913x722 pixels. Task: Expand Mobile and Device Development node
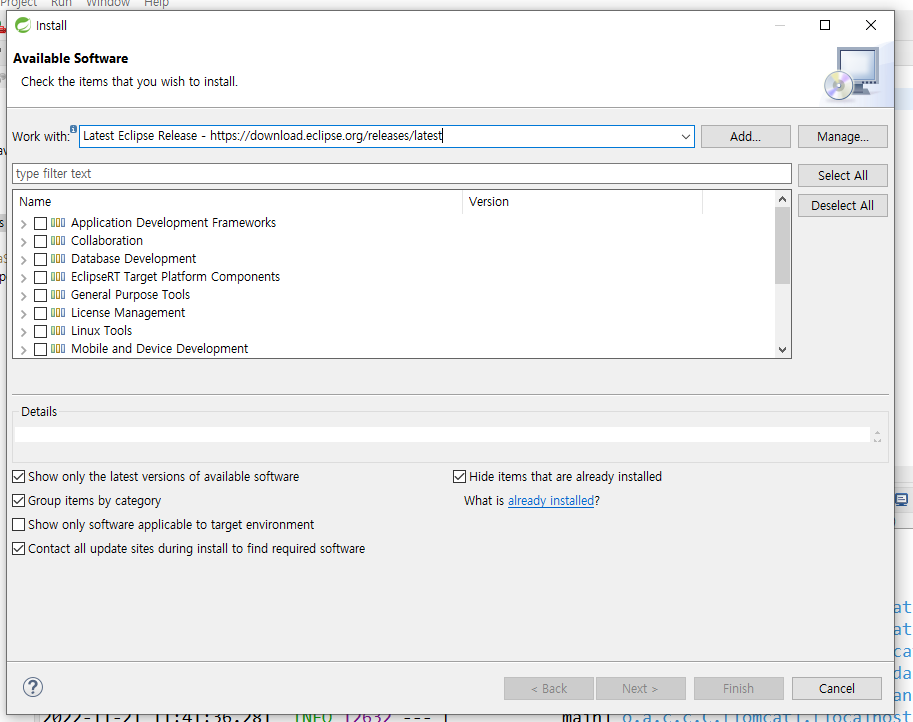click(x=23, y=350)
